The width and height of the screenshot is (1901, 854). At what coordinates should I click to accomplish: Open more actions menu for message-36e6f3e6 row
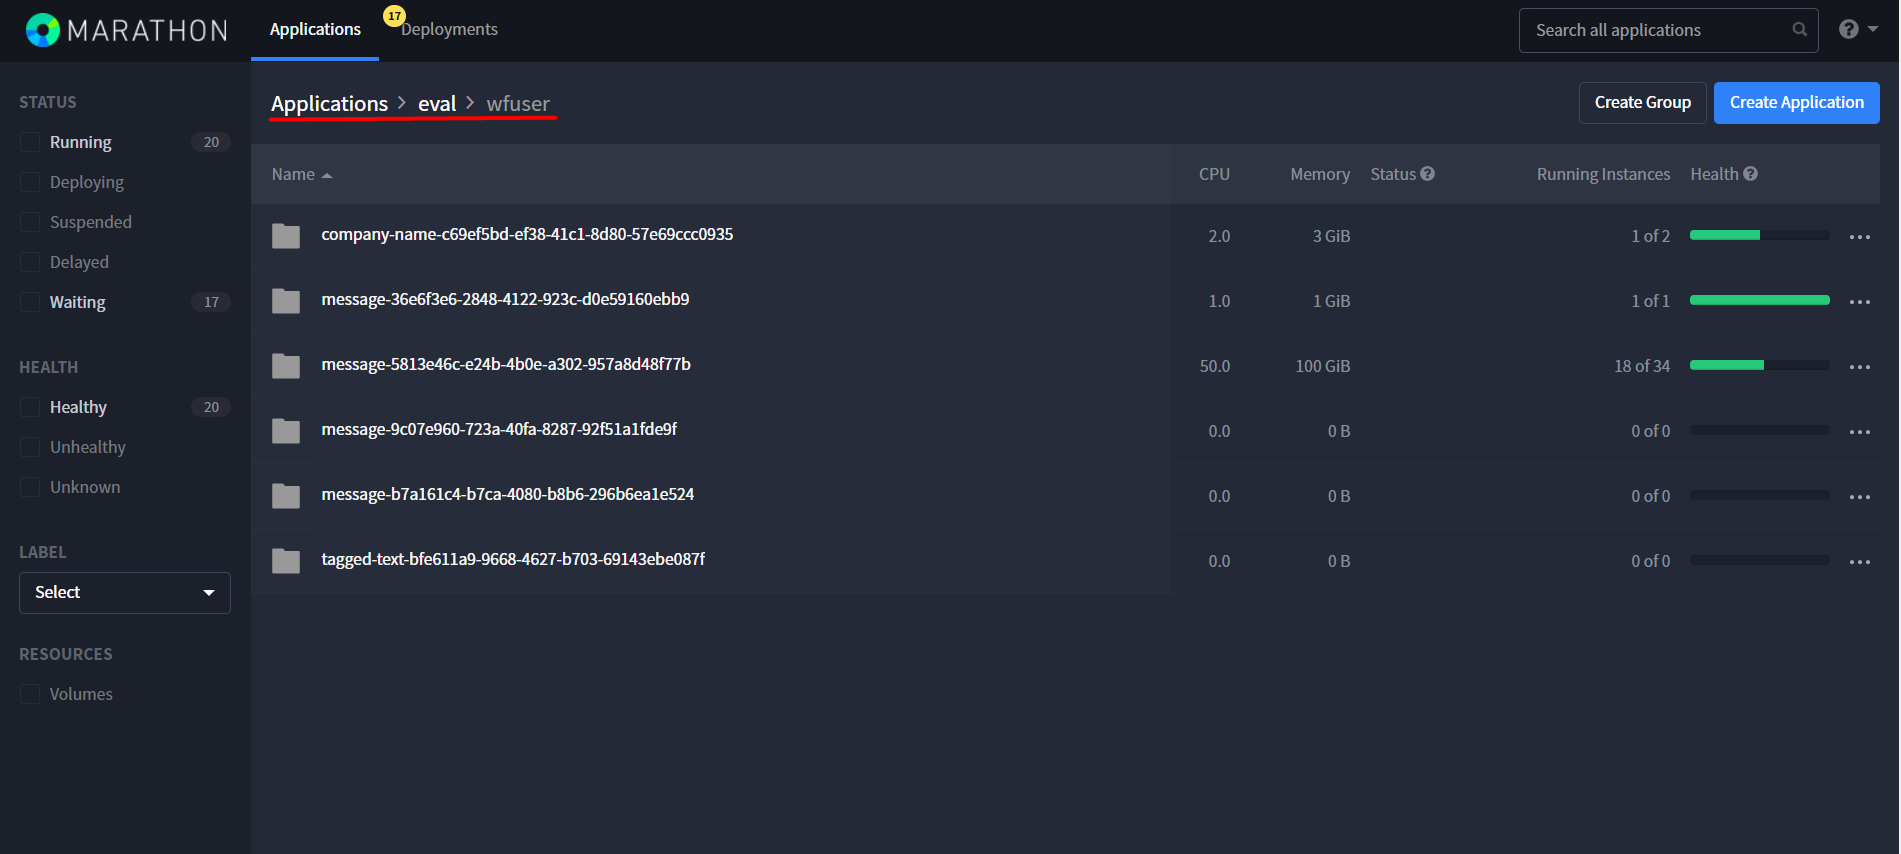pos(1860,302)
